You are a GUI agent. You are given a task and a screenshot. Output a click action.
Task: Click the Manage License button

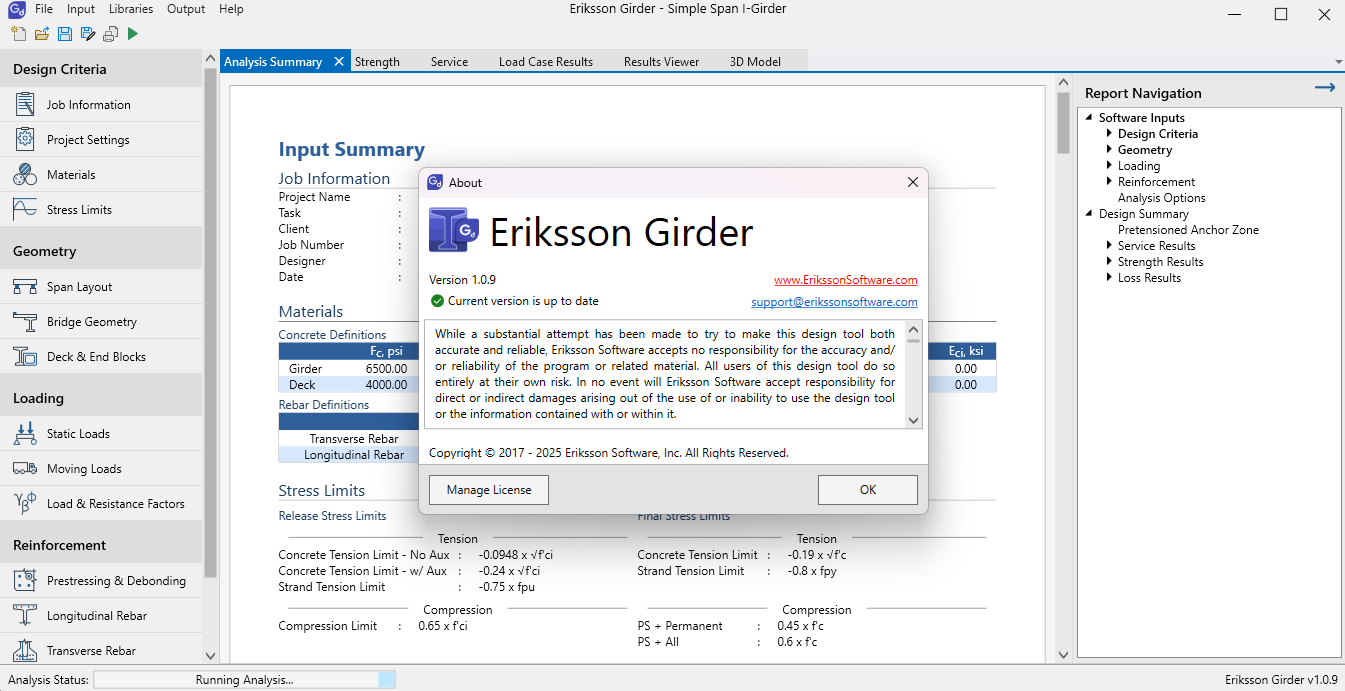(x=489, y=490)
